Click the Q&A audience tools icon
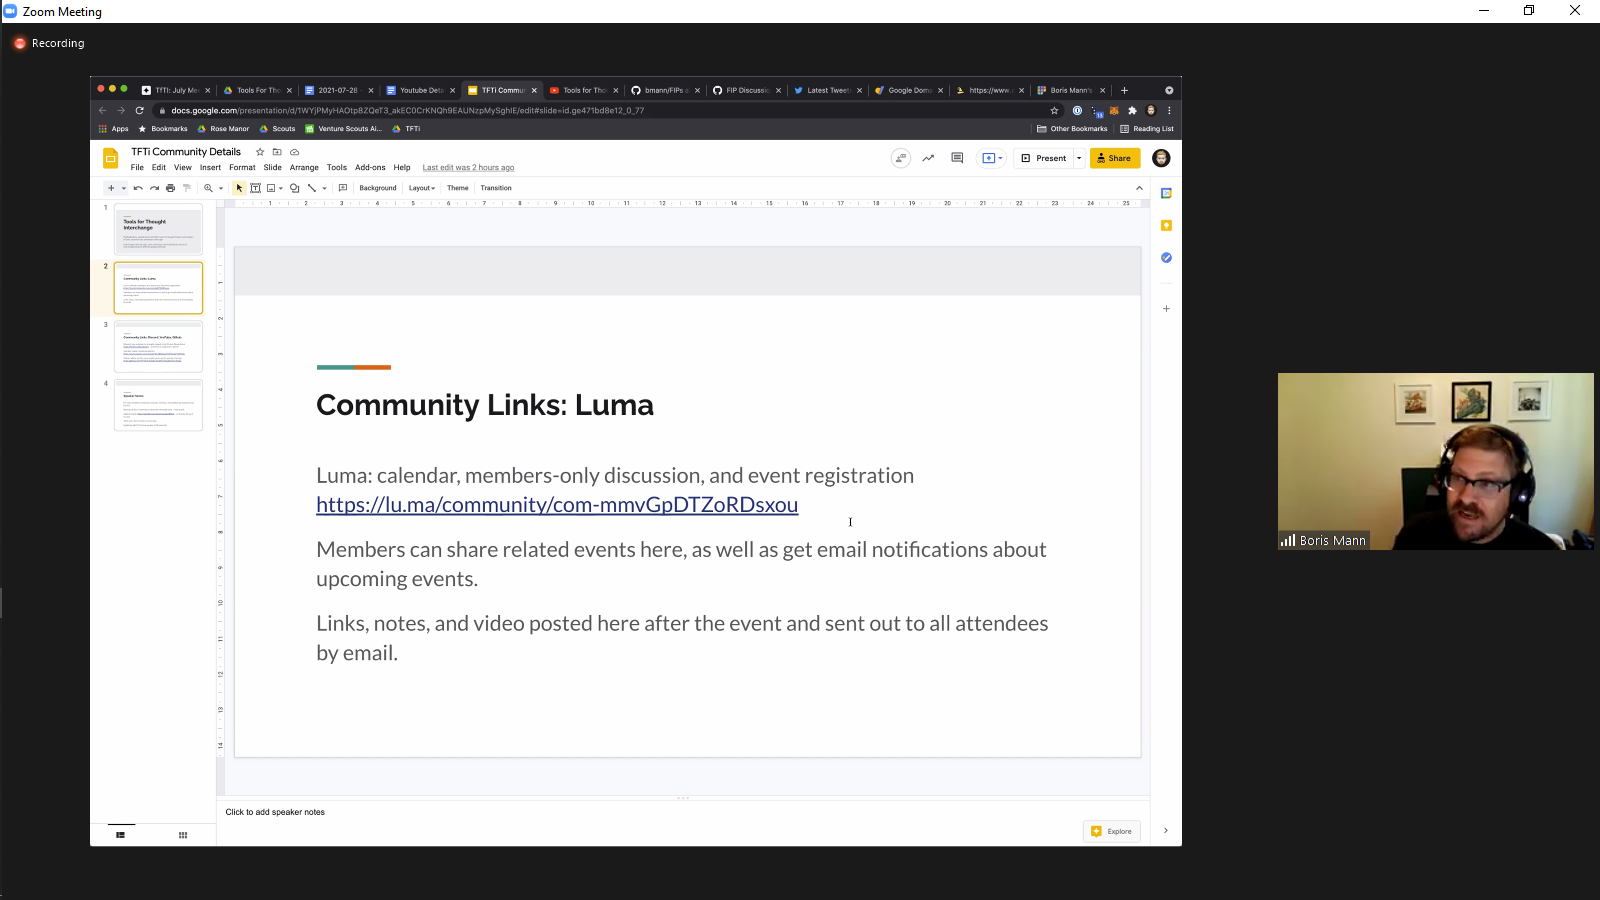1600x900 pixels. 901,158
